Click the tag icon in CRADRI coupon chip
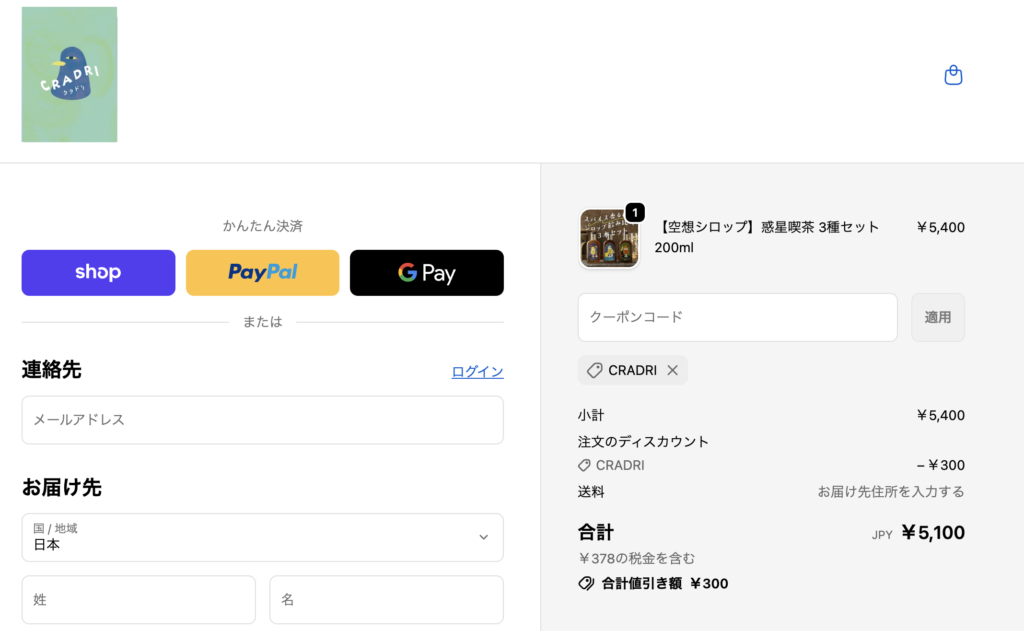 595,370
